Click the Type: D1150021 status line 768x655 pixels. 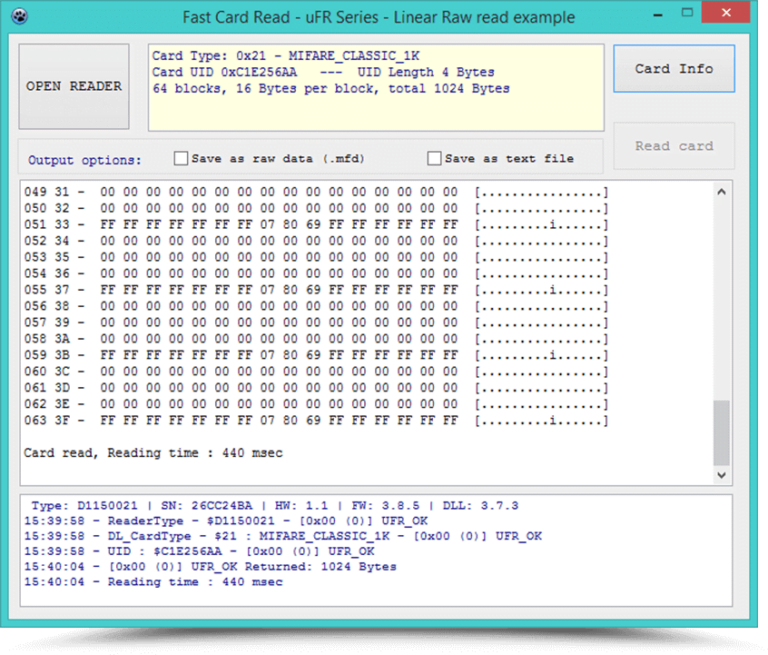[275, 506]
